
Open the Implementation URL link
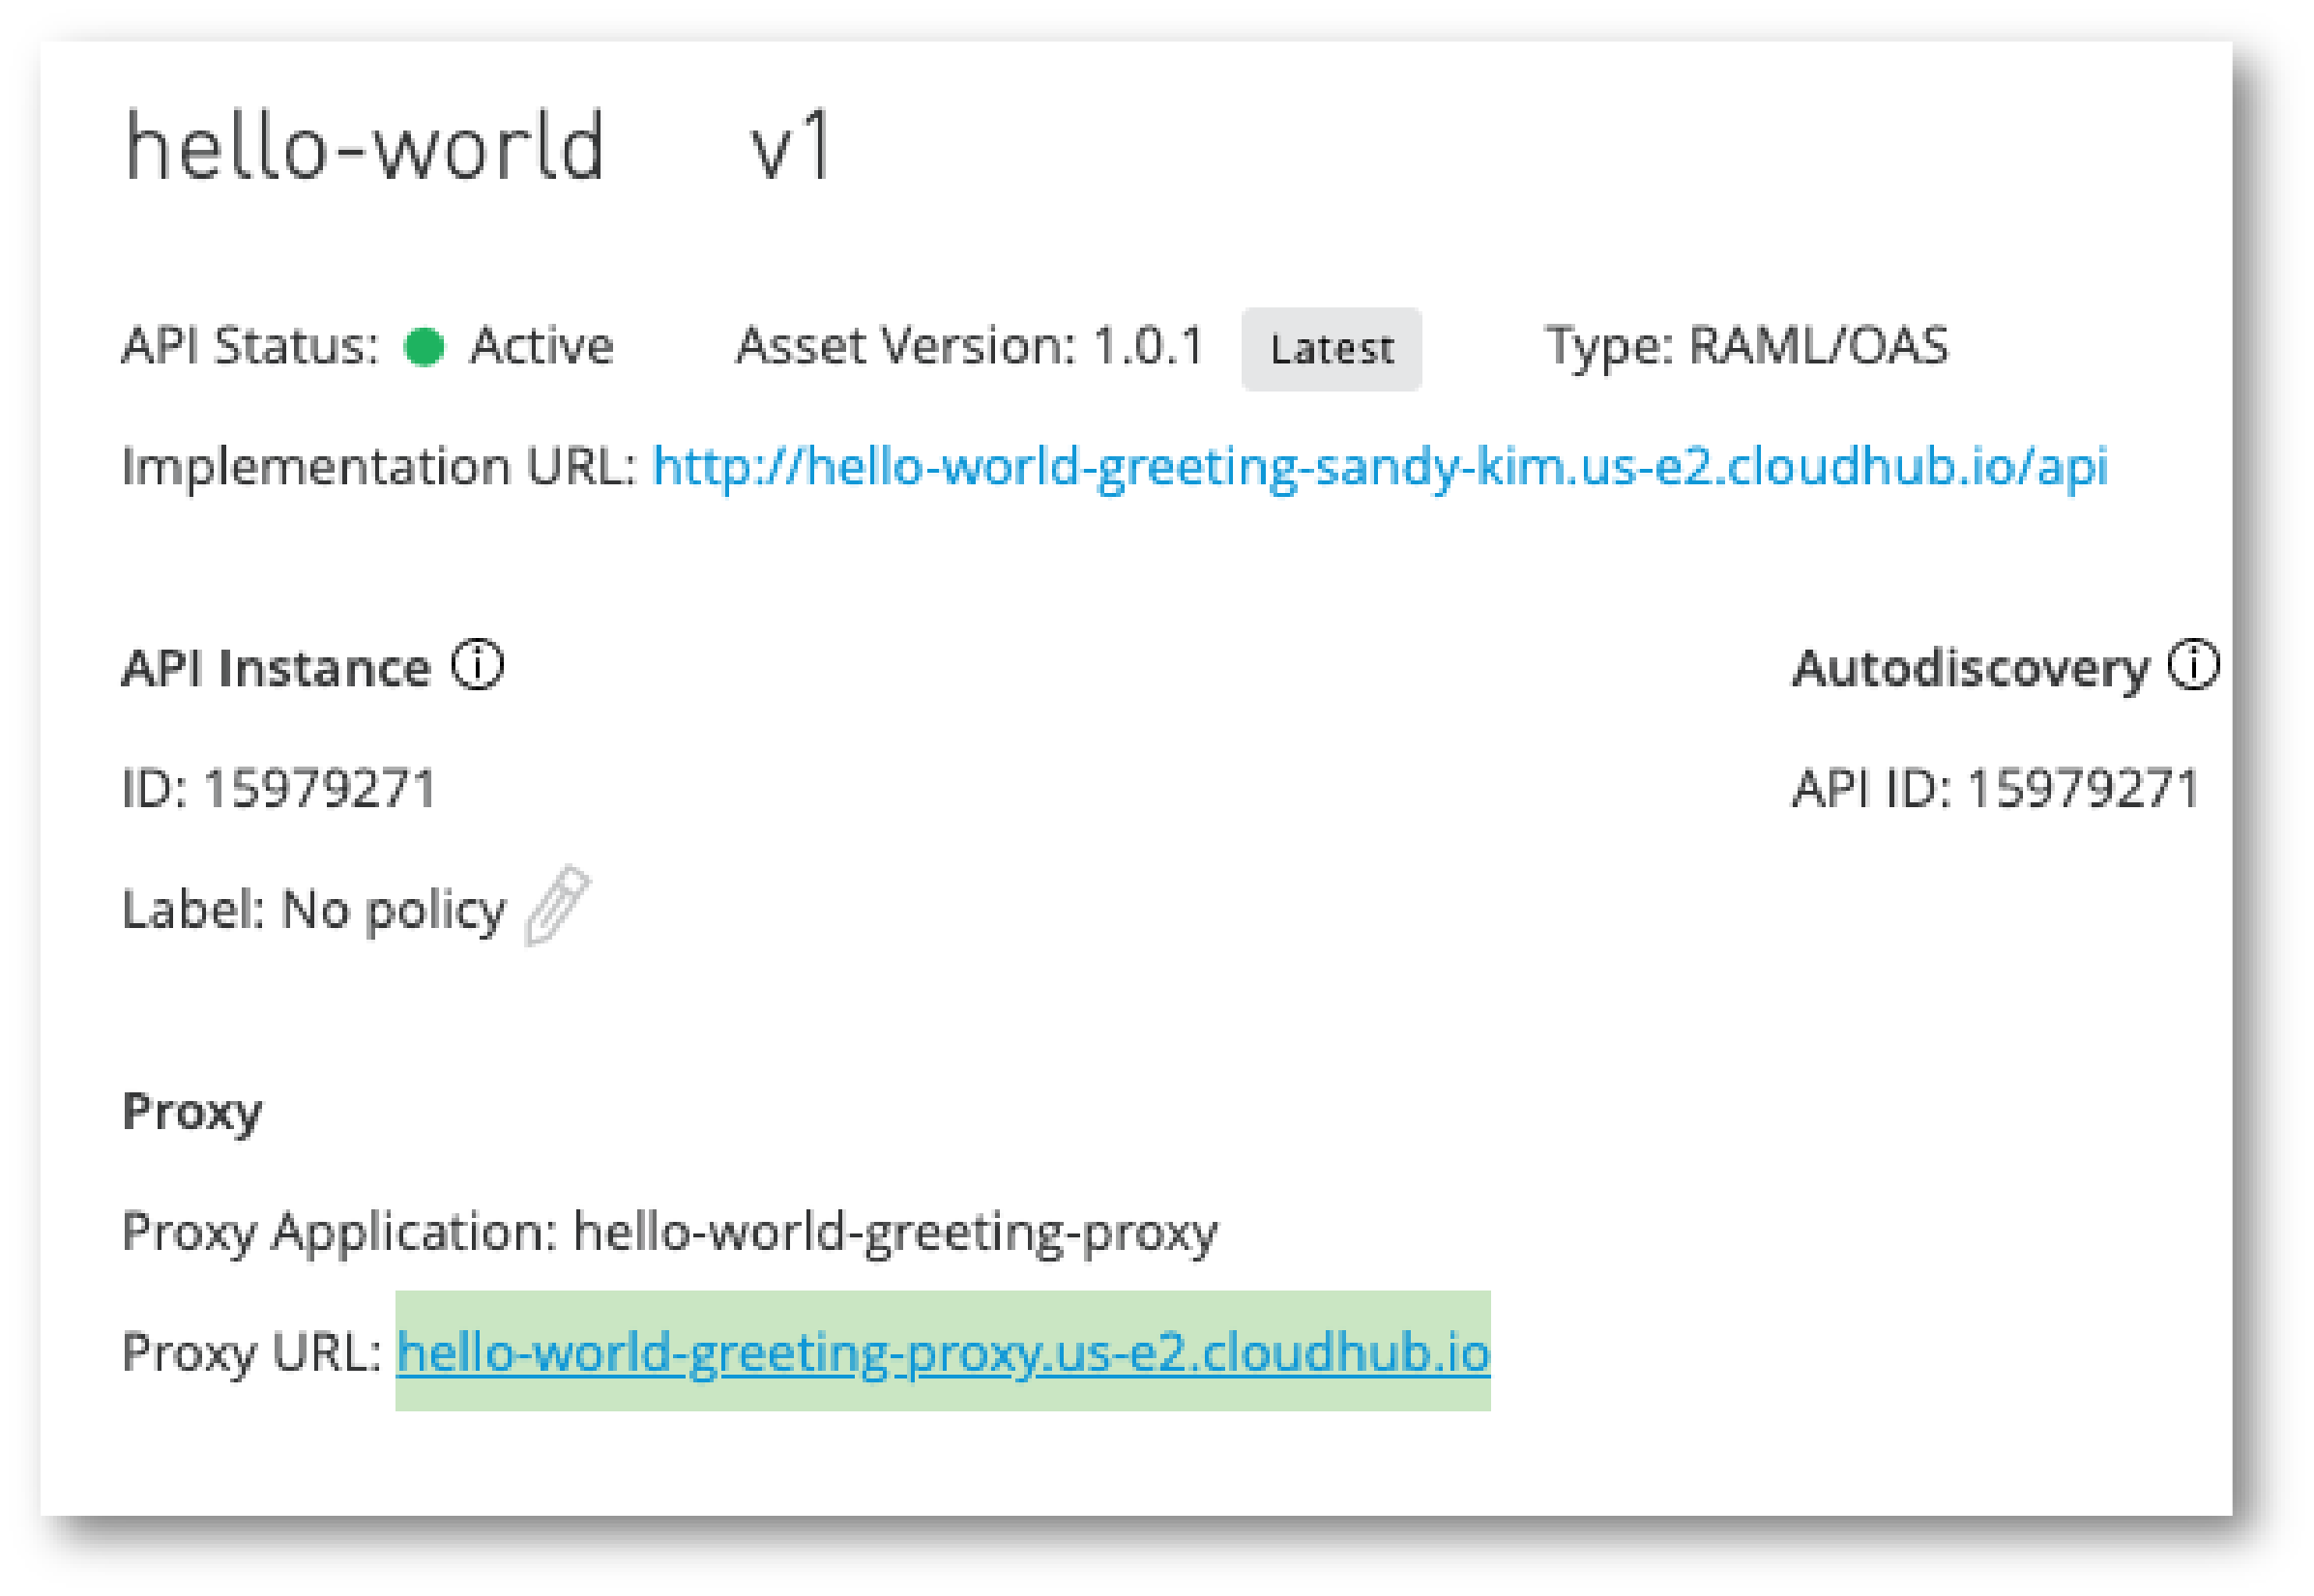1380,467
